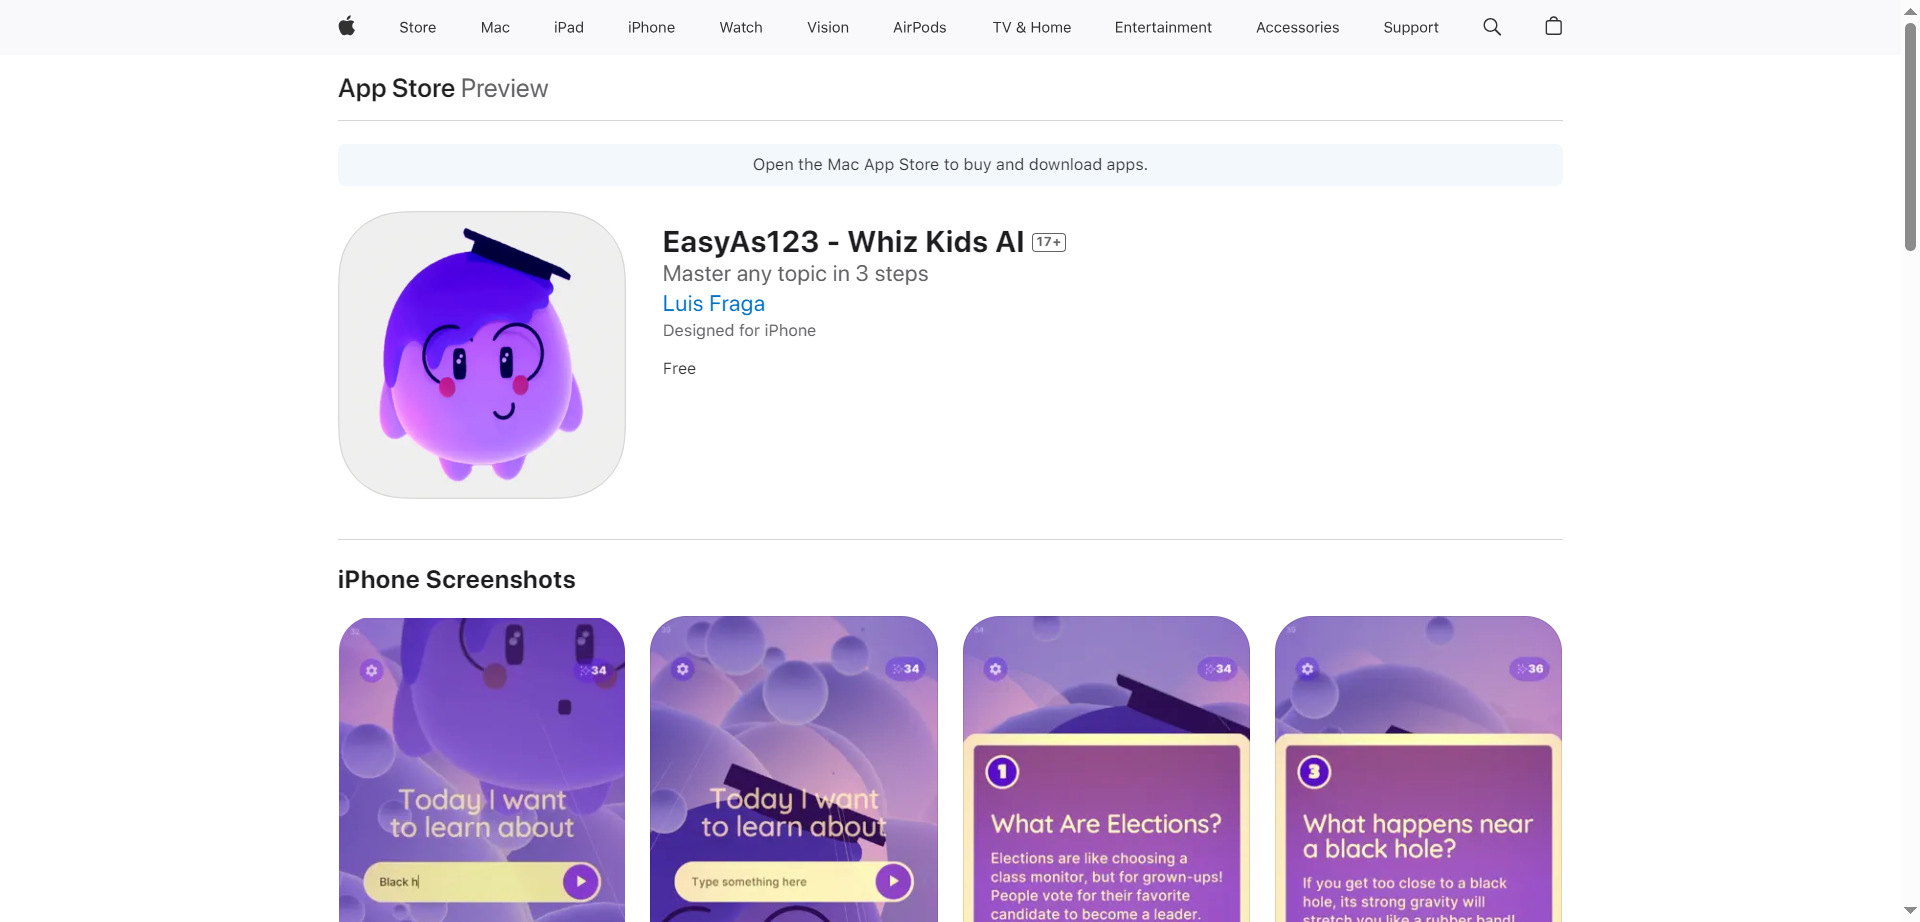The height and width of the screenshot is (922, 1920).
Task: Click the gear icon in first screenshot
Action: coord(372,670)
